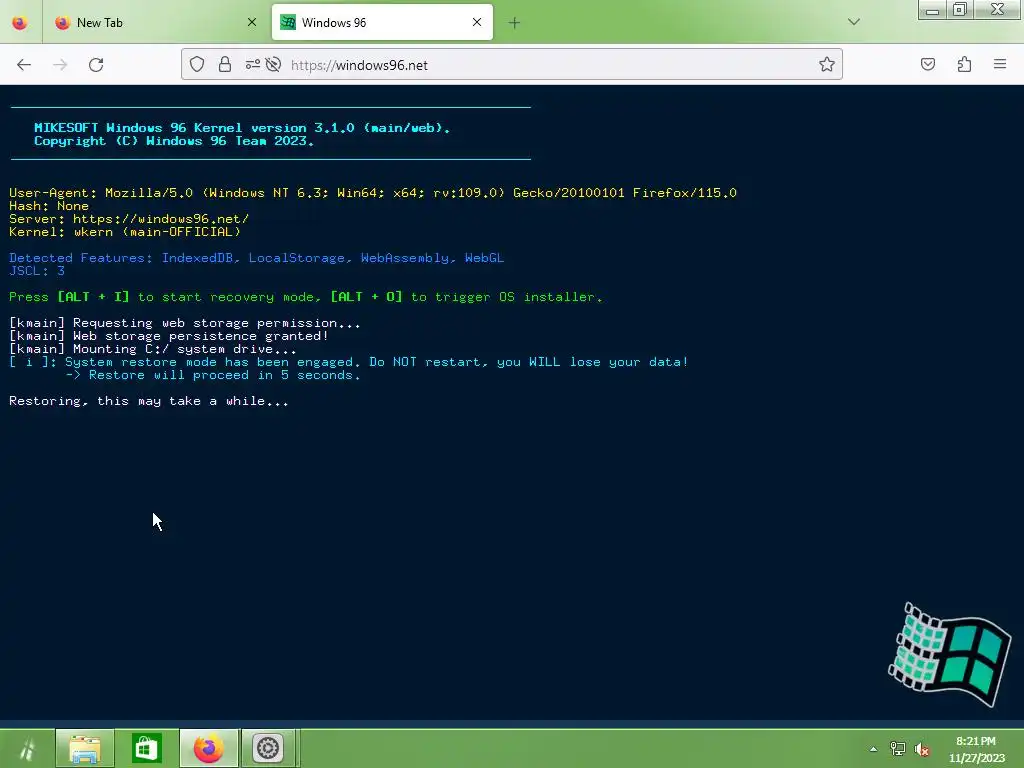Click the "User-Agent: Mozilla/5.0" line
1024x768 pixels.
(x=373, y=193)
